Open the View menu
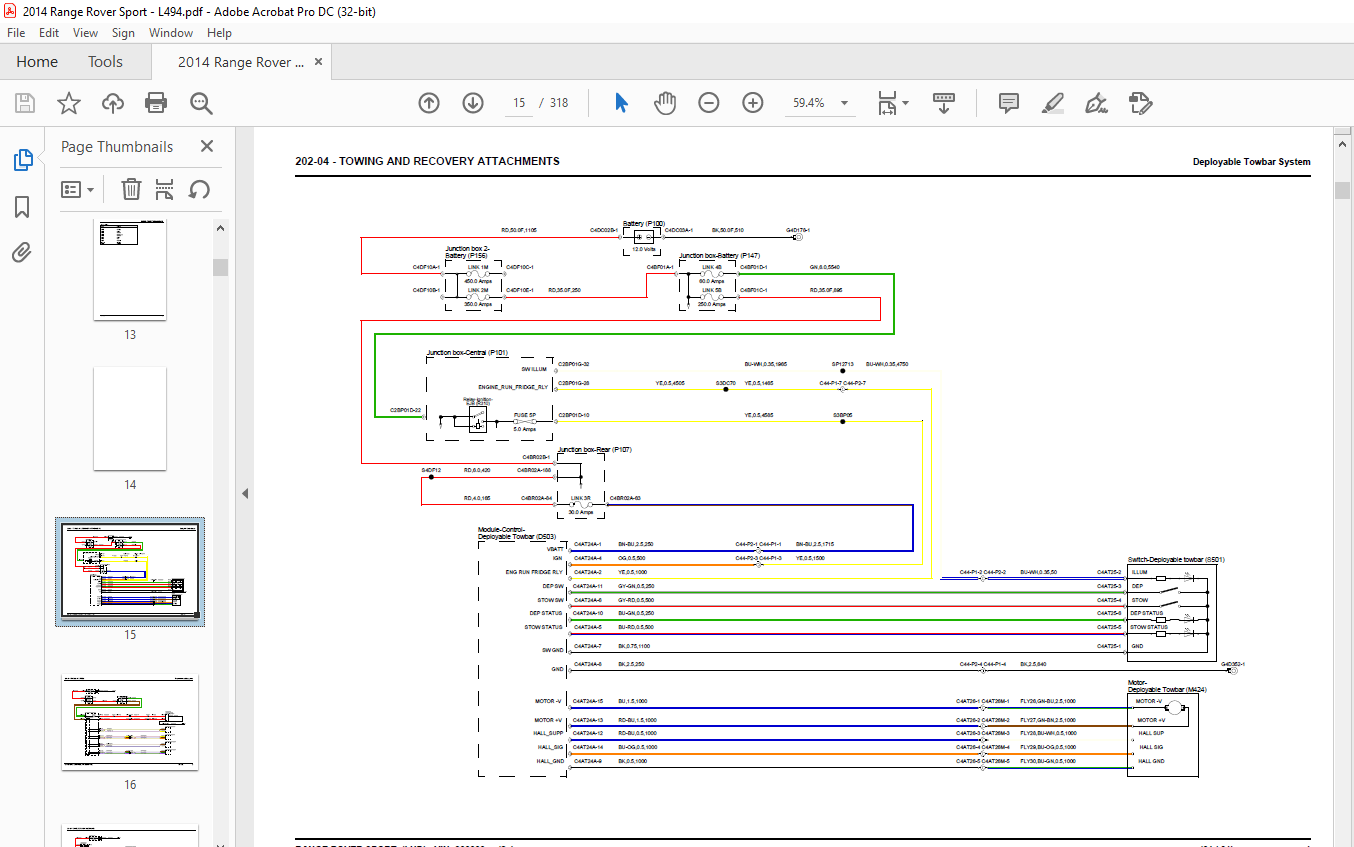 click(85, 33)
